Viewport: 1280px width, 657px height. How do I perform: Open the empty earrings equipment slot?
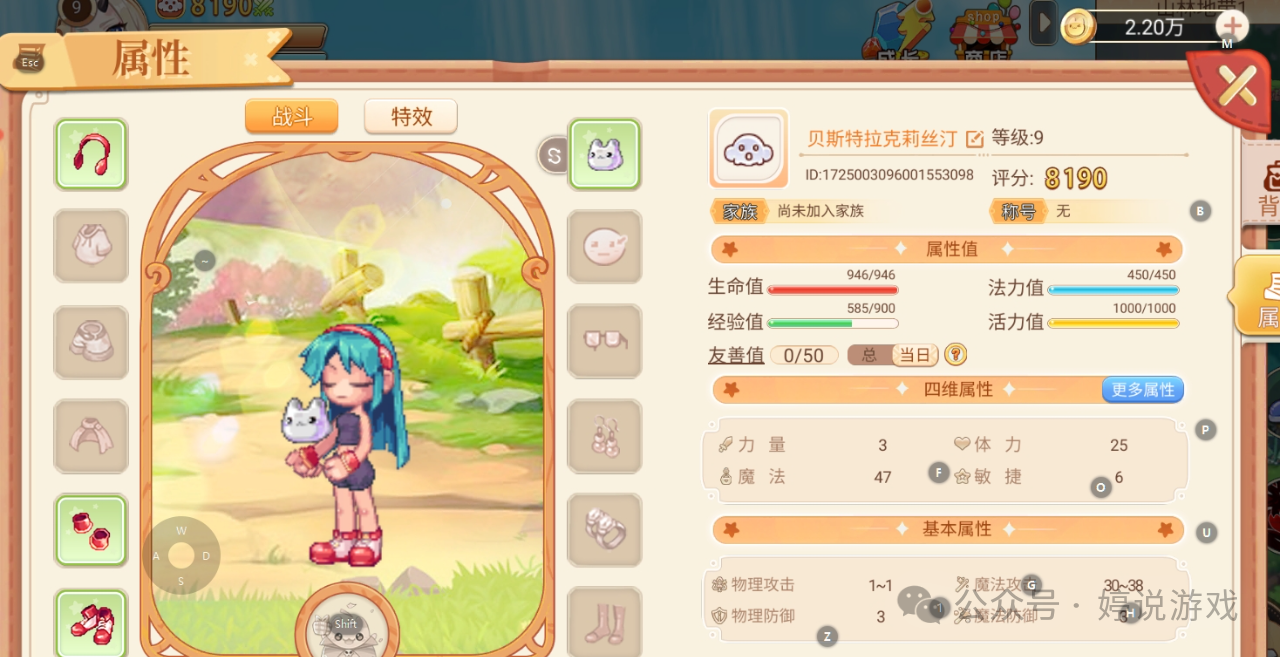tap(604, 436)
